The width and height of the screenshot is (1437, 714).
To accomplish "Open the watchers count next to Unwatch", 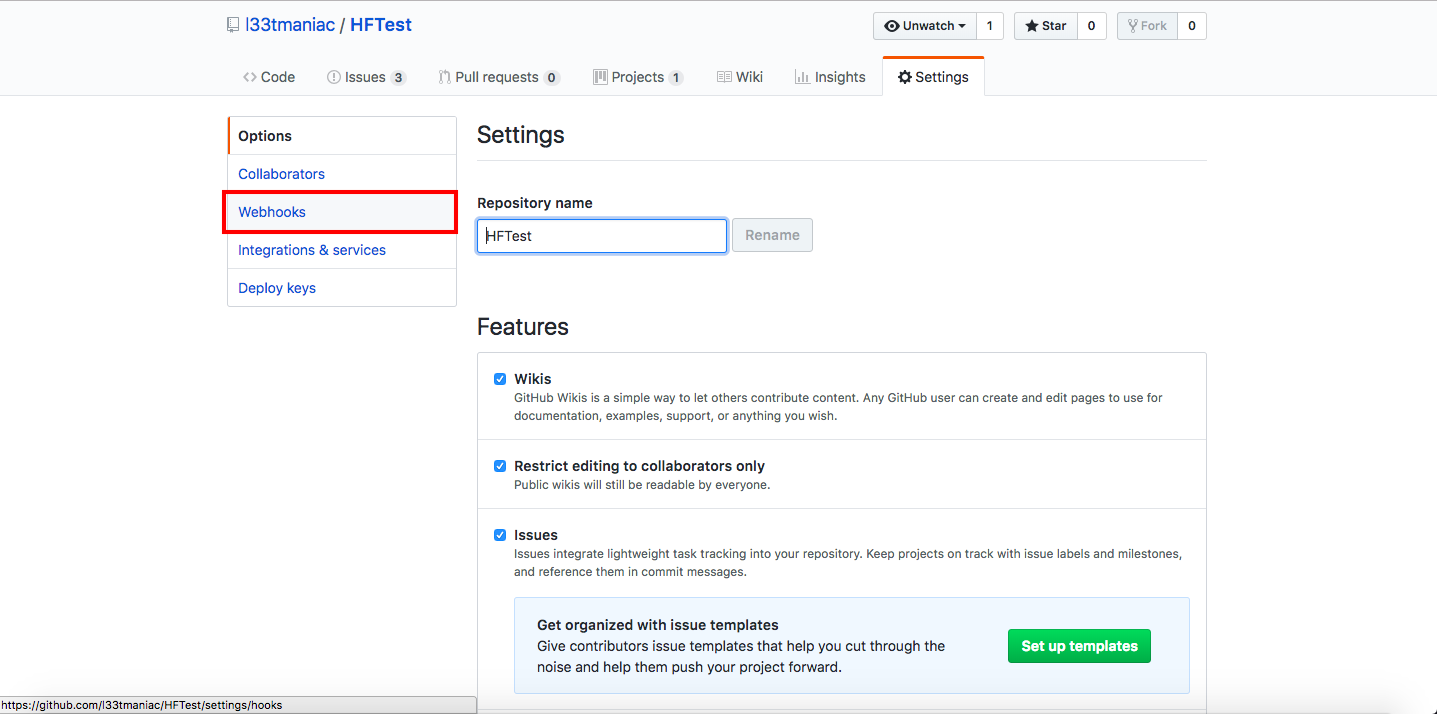I will 989,25.
